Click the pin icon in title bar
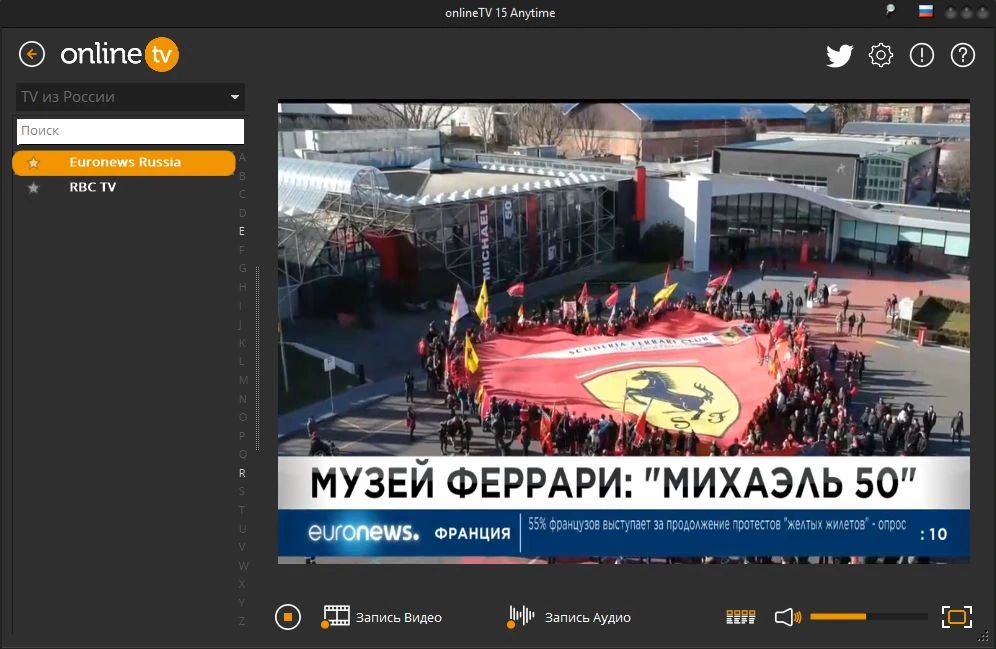Image resolution: width=996 pixels, height=649 pixels. (x=891, y=10)
